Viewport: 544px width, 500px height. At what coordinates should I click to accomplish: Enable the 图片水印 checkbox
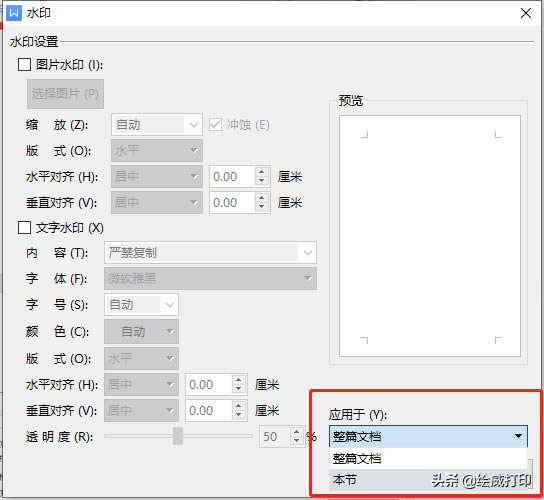(24, 65)
